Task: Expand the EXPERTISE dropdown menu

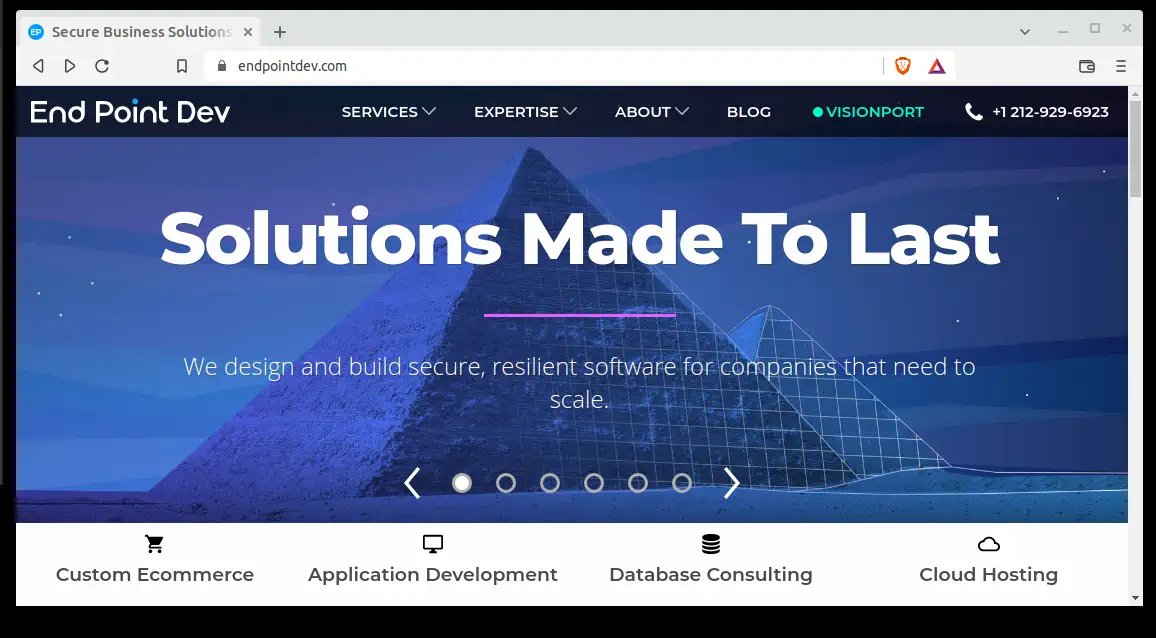Action: [525, 112]
